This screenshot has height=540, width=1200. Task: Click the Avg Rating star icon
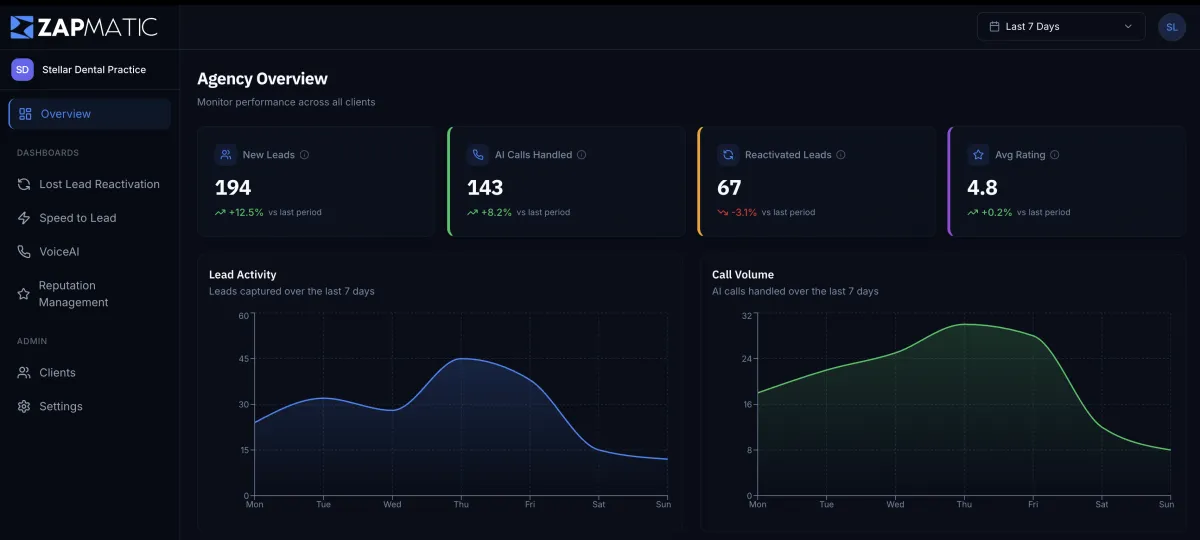point(978,155)
